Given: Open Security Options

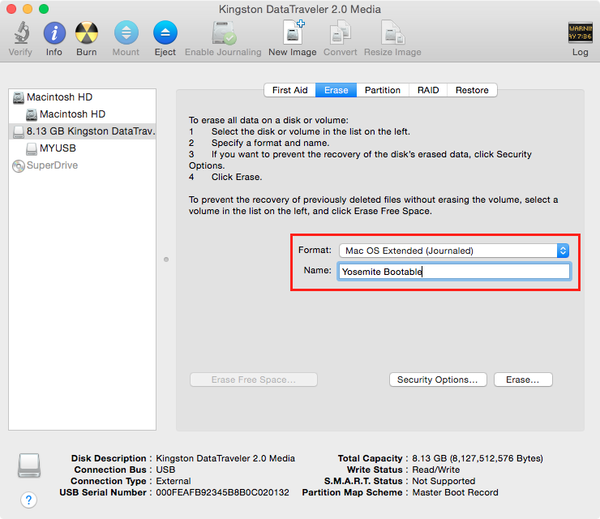Looking at the screenshot, I should point(438,380).
